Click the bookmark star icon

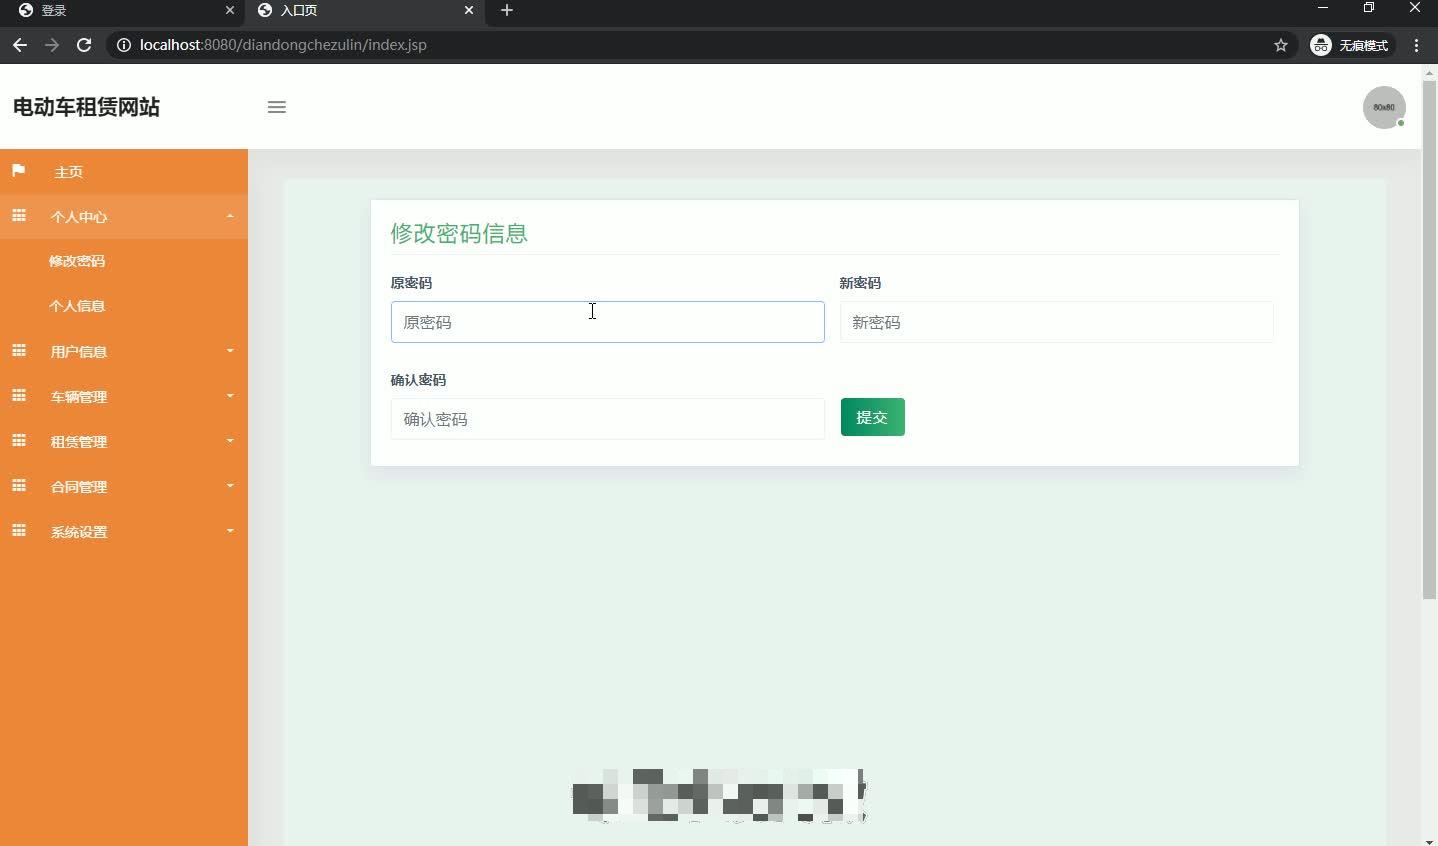click(x=1281, y=45)
